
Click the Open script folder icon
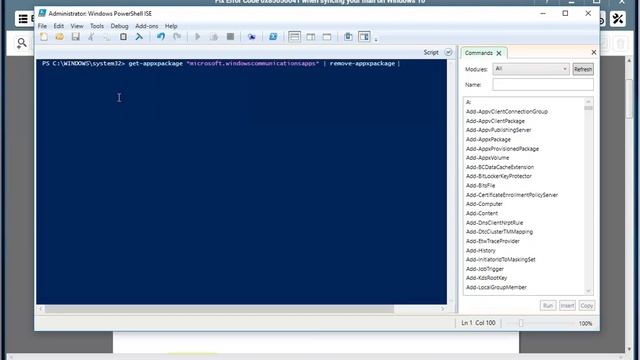60,37
